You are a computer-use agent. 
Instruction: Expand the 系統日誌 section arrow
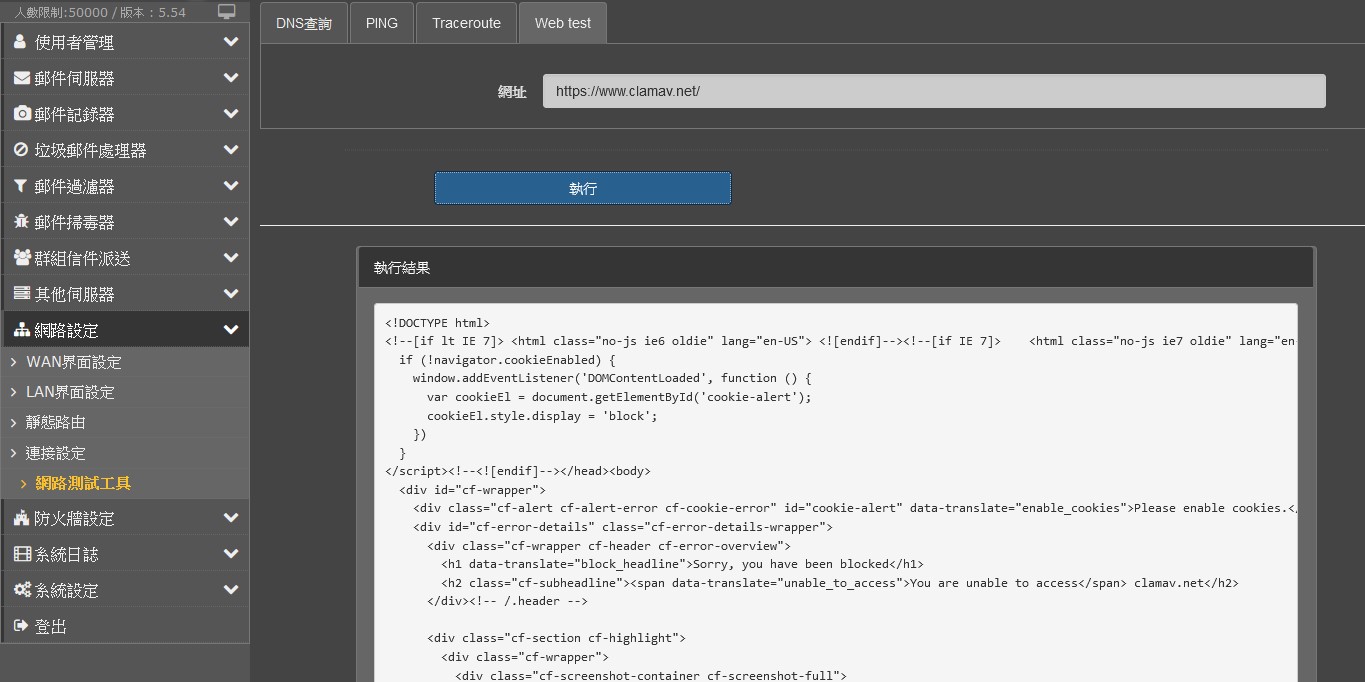point(231,554)
